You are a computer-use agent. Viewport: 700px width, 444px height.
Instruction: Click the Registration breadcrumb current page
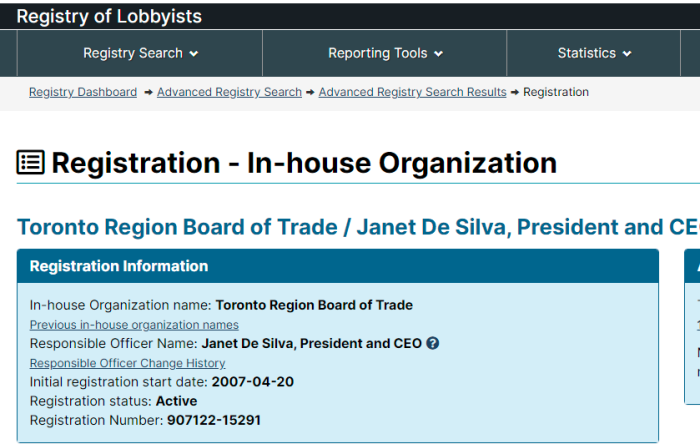click(556, 92)
